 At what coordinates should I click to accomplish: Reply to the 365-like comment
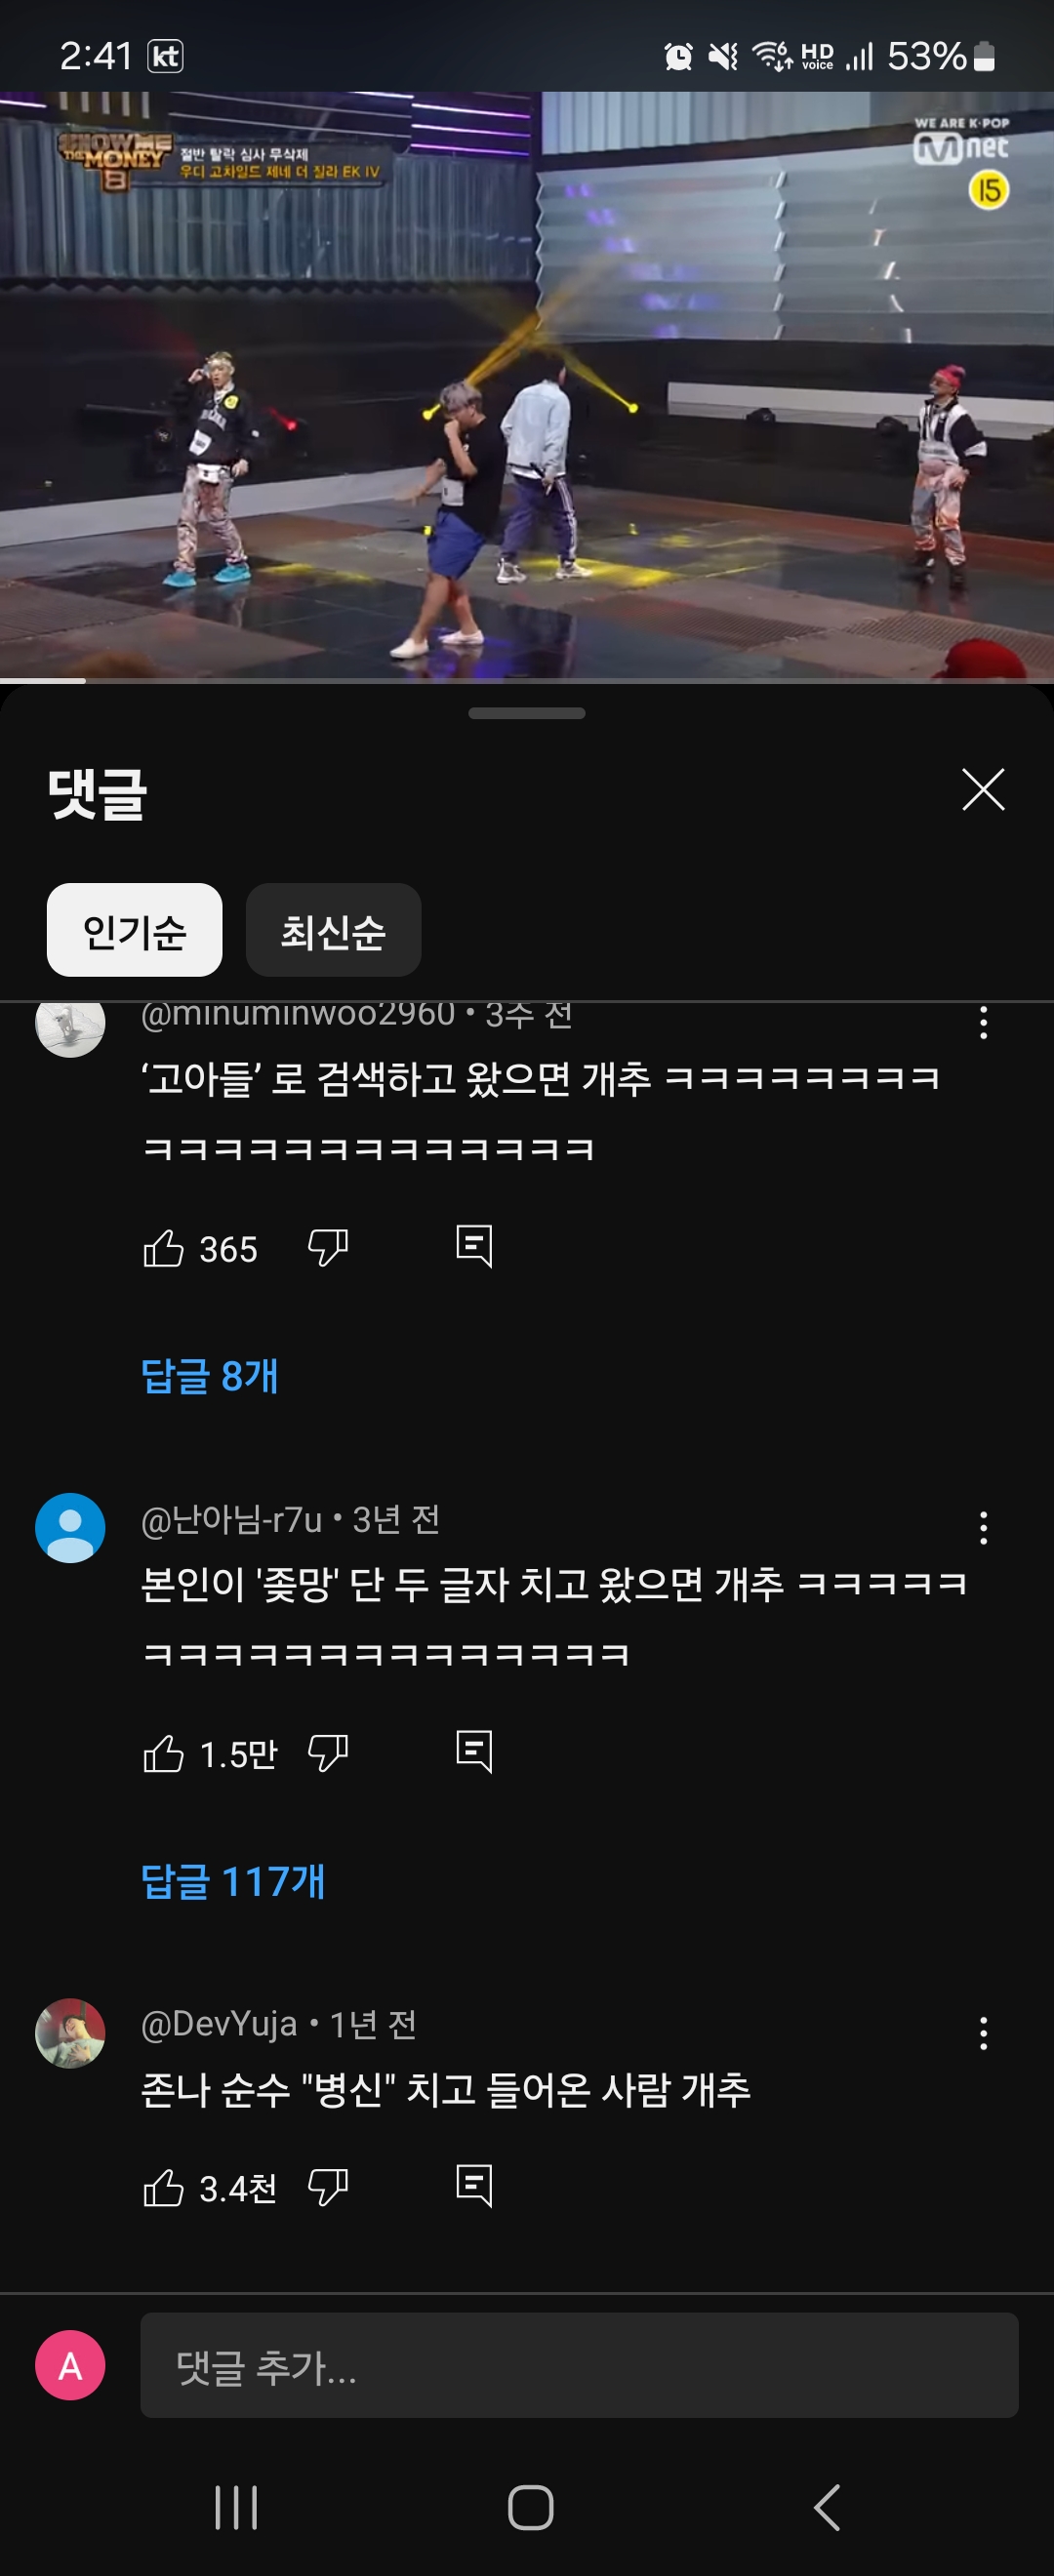474,1246
